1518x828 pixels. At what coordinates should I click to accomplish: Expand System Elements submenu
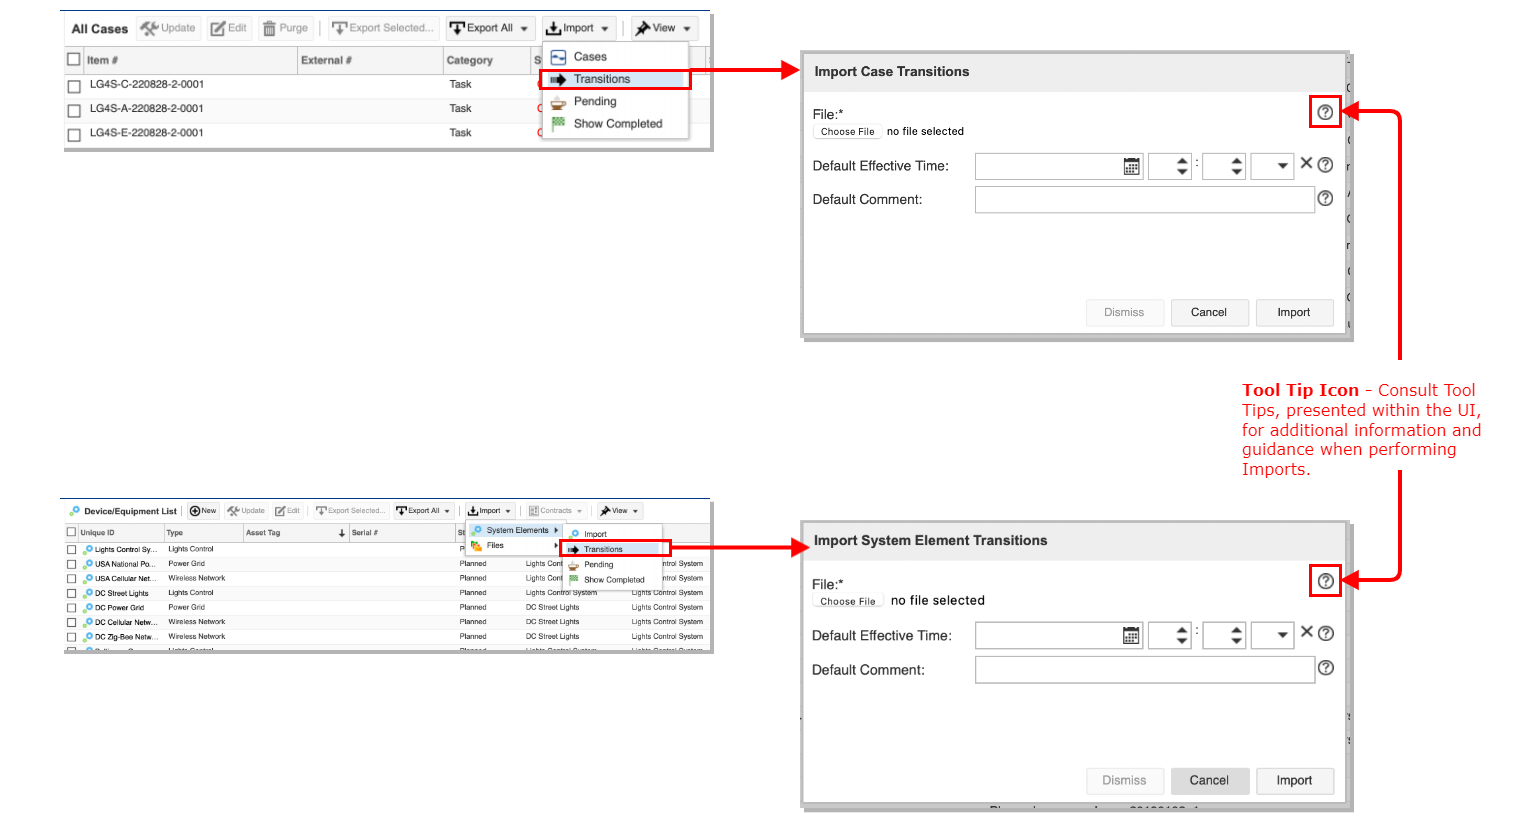515,531
